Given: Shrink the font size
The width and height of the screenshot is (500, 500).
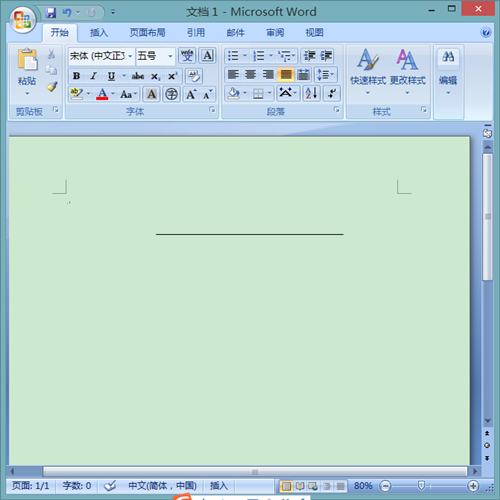Looking at the screenshot, I should pos(208,94).
